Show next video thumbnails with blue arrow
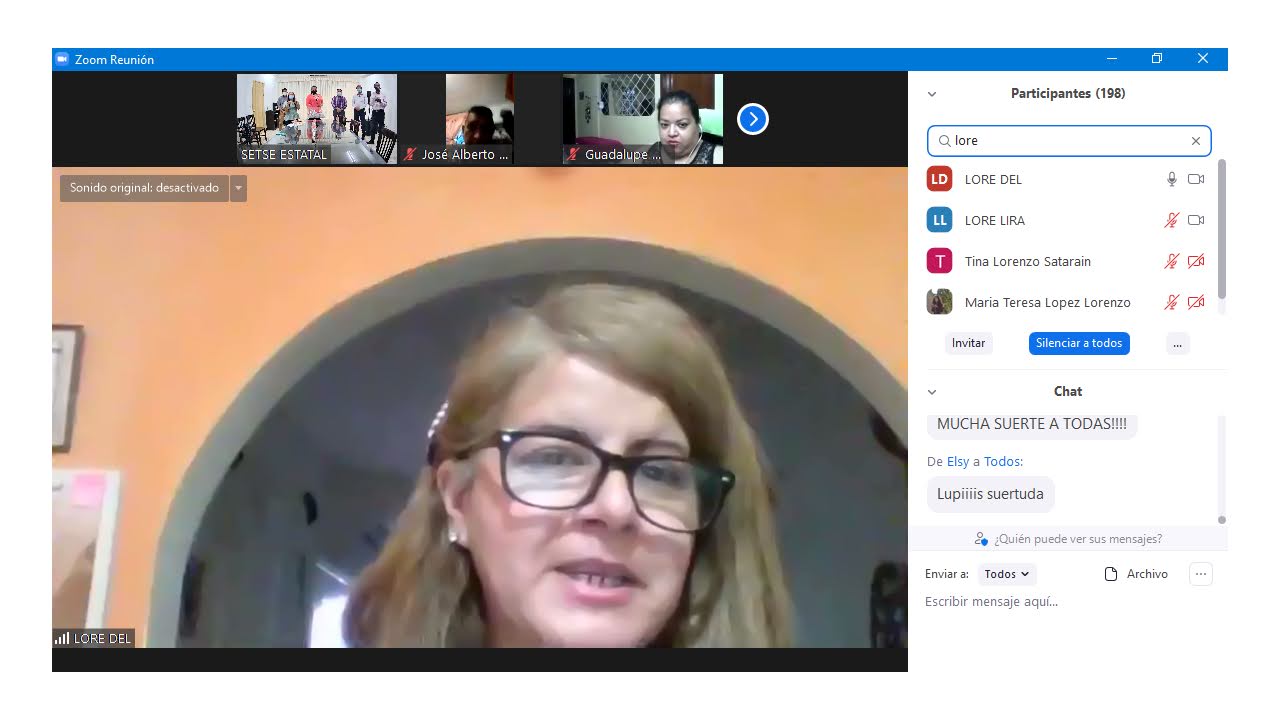Image resolution: width=1280 pixels, height=720 pixels. point(753,119)
